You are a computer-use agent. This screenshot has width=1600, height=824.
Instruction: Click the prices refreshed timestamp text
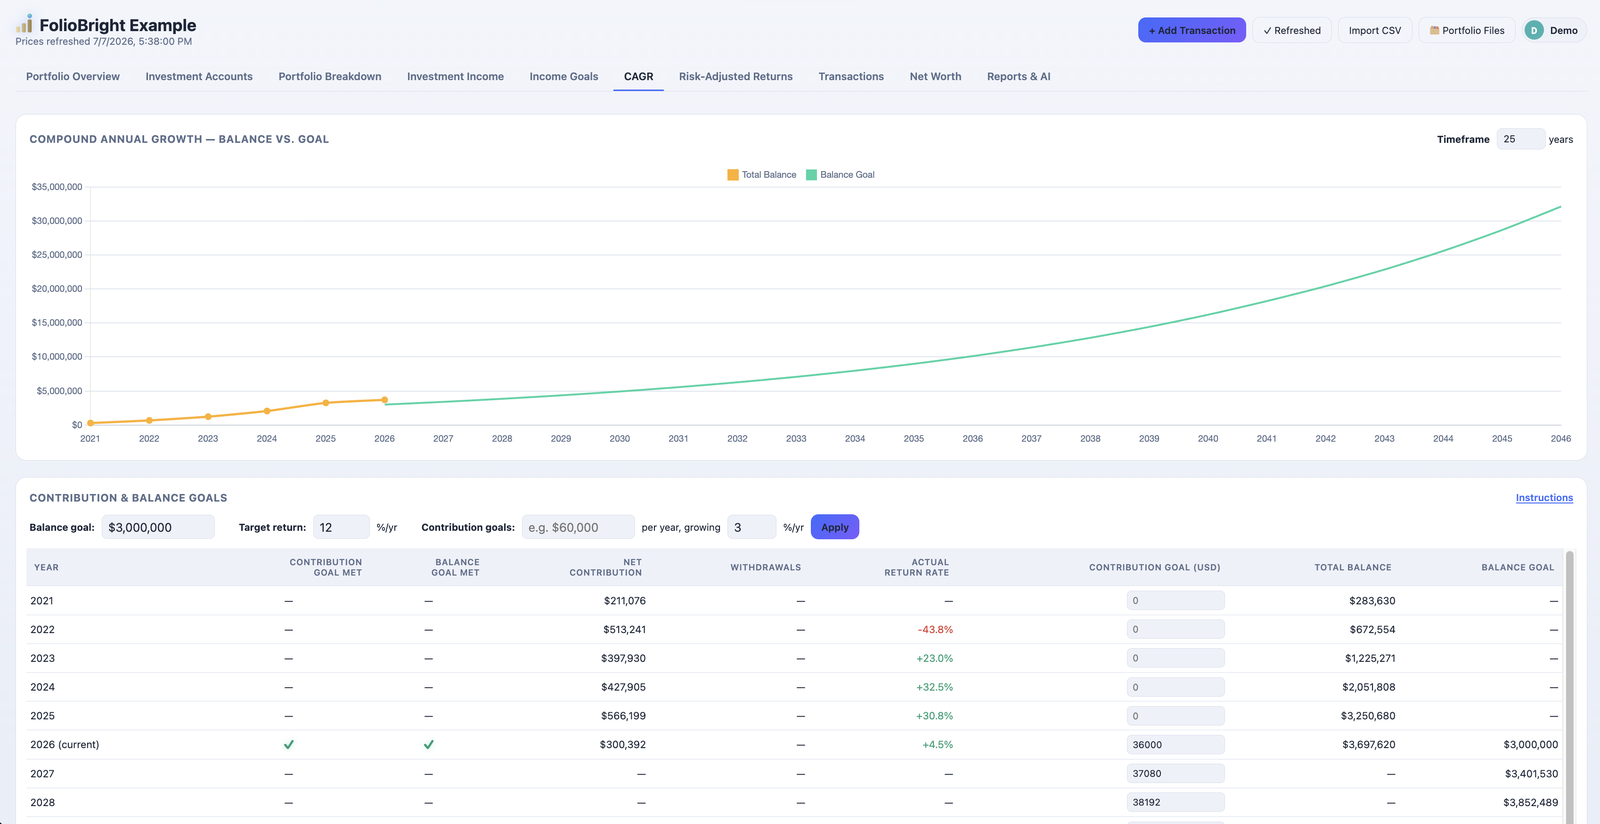[x=104, y=42]
